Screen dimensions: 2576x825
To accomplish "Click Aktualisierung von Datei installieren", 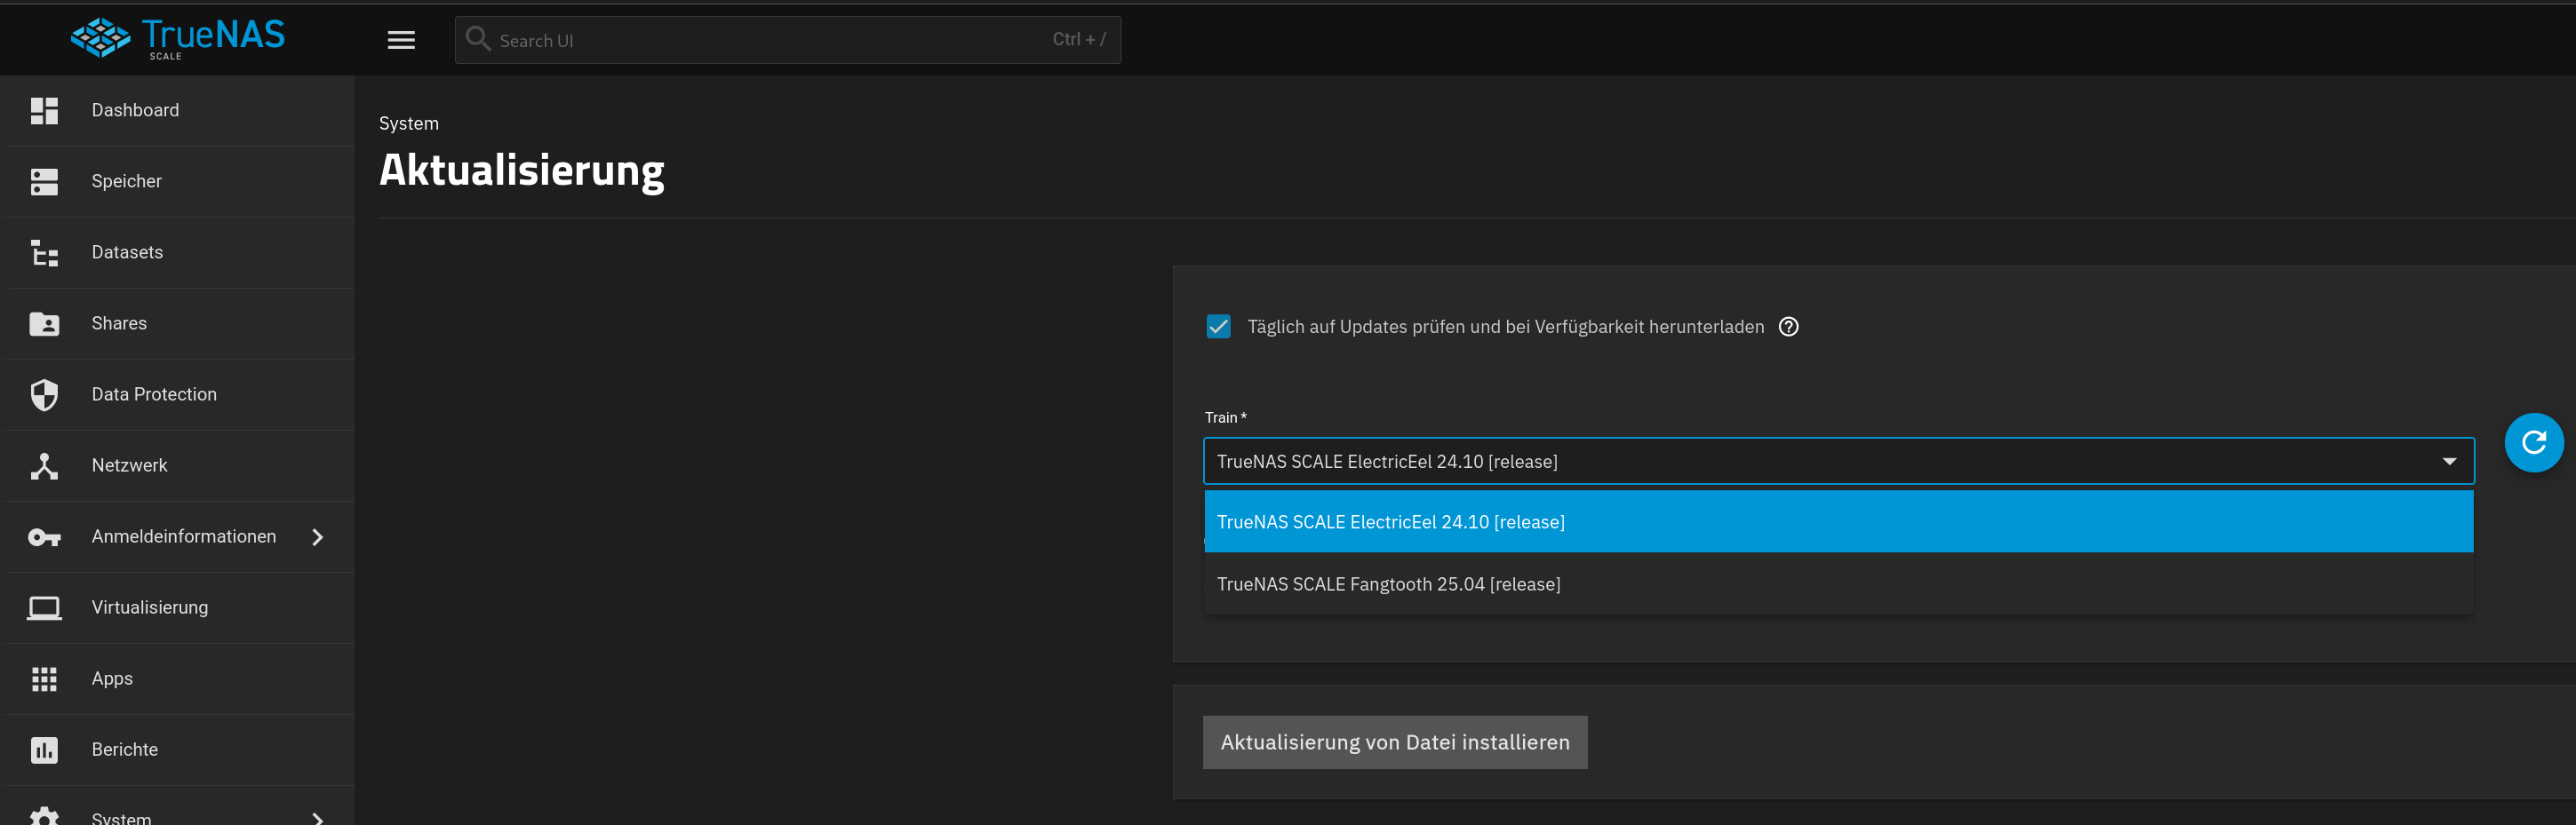I will pyautogui.click(x=1394, y=742).
